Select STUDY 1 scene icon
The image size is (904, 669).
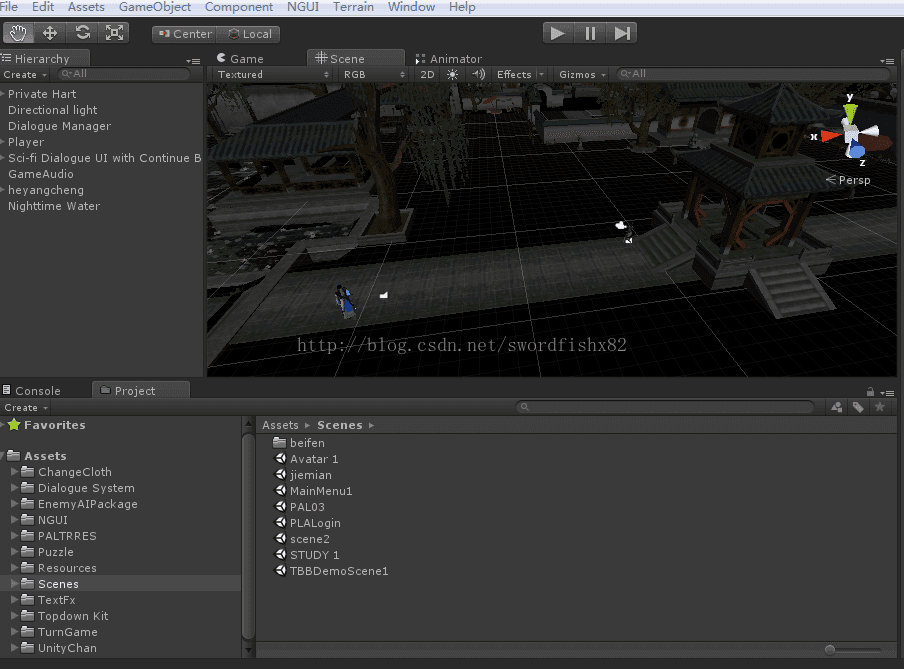coord(280,555)
